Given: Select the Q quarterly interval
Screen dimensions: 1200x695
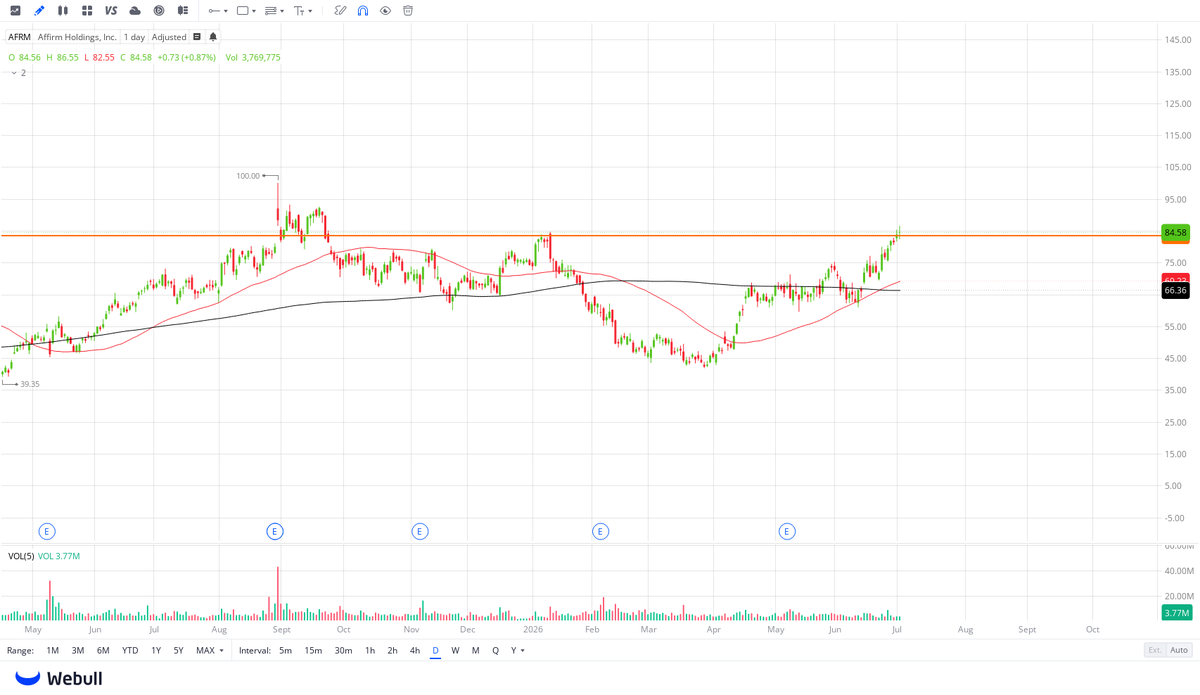Looking at the screenshot, I should pyautogui.click(x=495, y=651).
